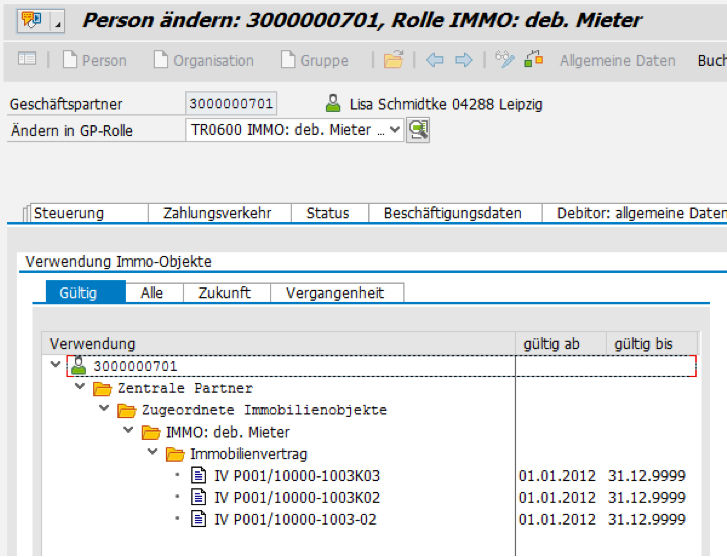
Task: Create new Organisation from toolbar
Action: [x=203, y=60]
